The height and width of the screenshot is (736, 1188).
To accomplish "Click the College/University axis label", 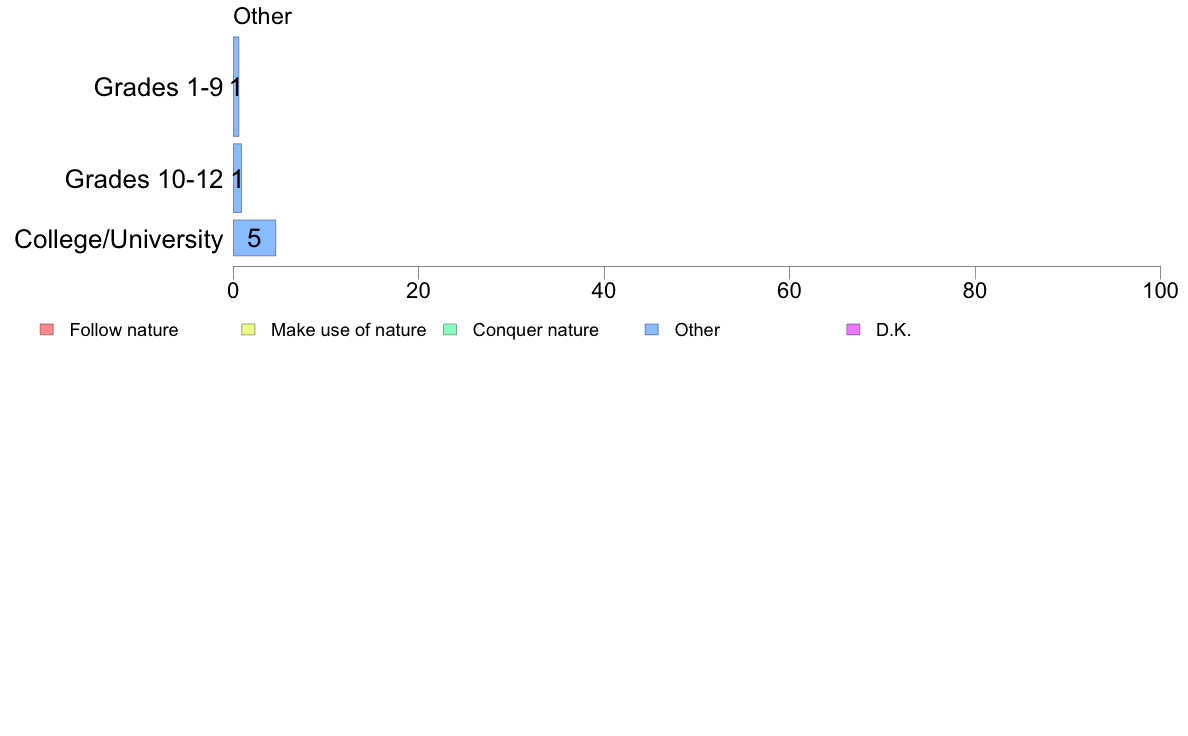I will click(119, 240).
